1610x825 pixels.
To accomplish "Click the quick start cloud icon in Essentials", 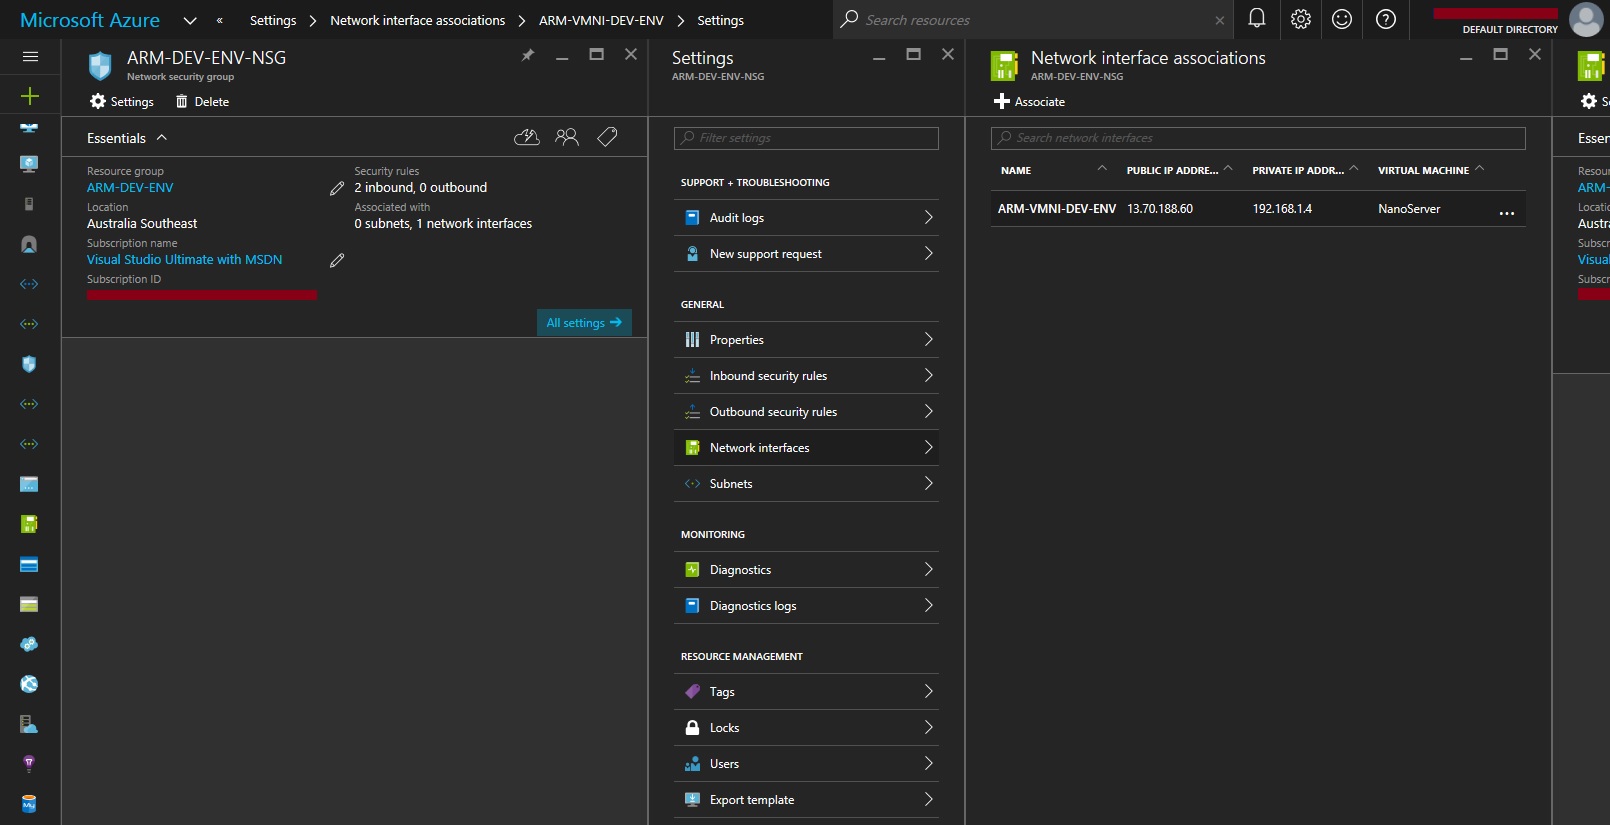I will tap(526, 137).
